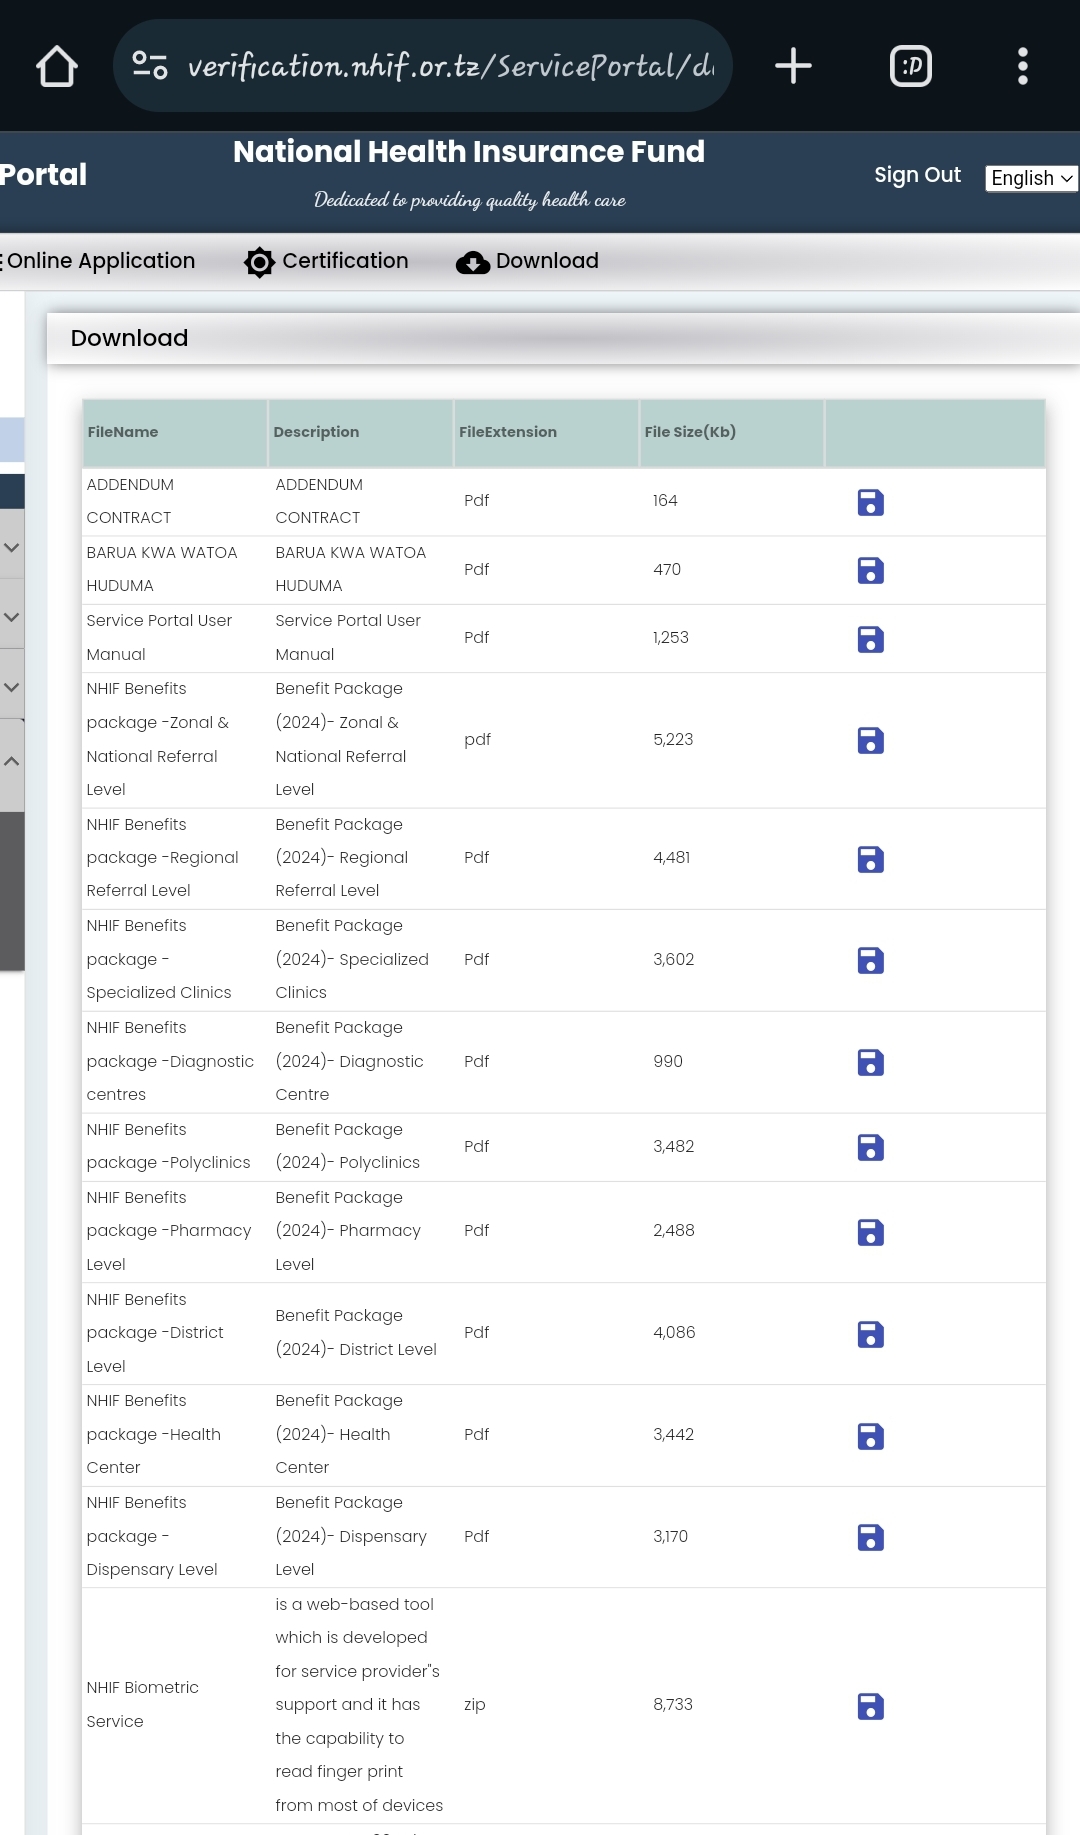Download Diagnostic centres benefits package

click(x=870, y=1062)
